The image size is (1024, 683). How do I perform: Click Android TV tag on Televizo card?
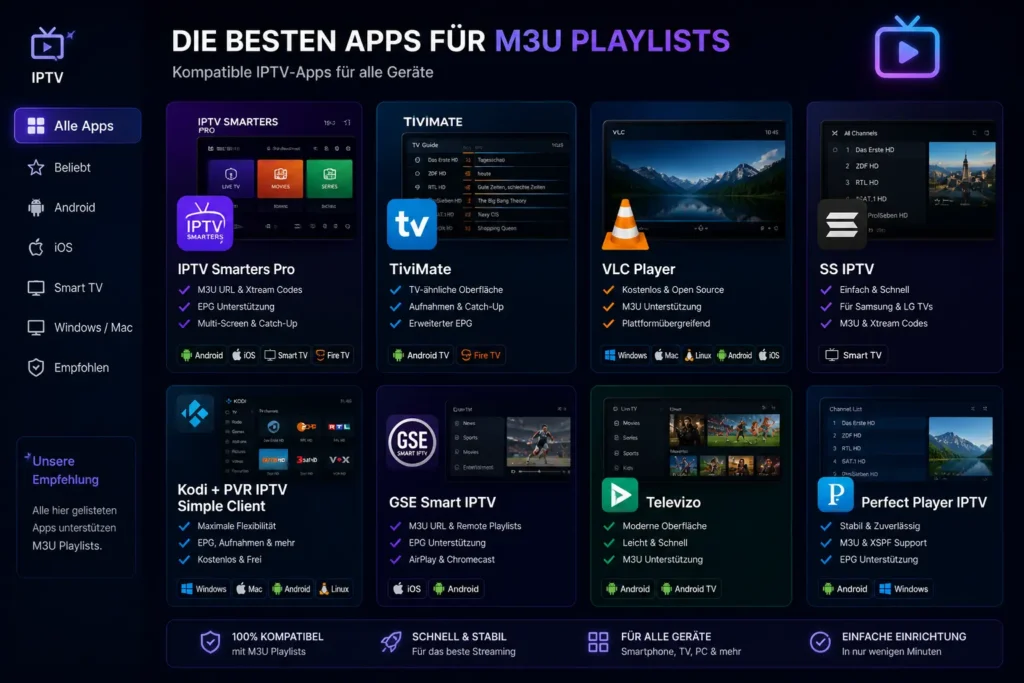coord(690,589)
